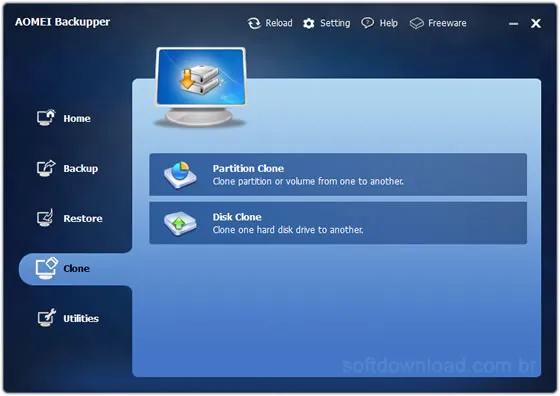Click the Reload circular arrows icon
This screenshot has width=560, height=396.
click(x=254, y=23)
